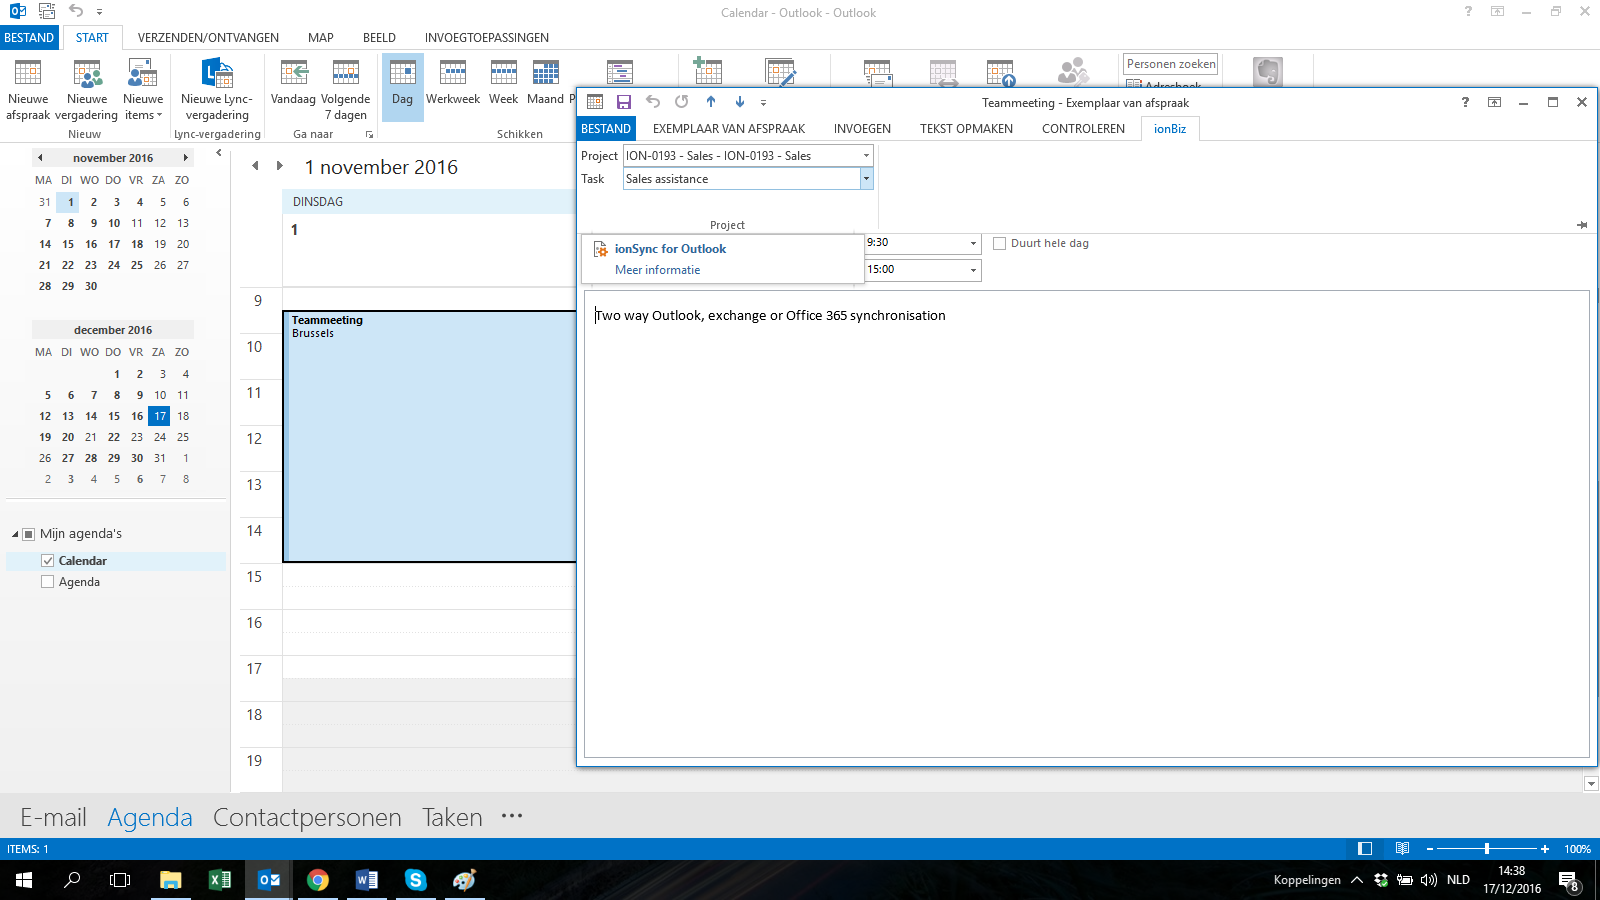The image size is (1600, 900).
Task: Click zoom in plus button
Action: tap(1545, 849)
